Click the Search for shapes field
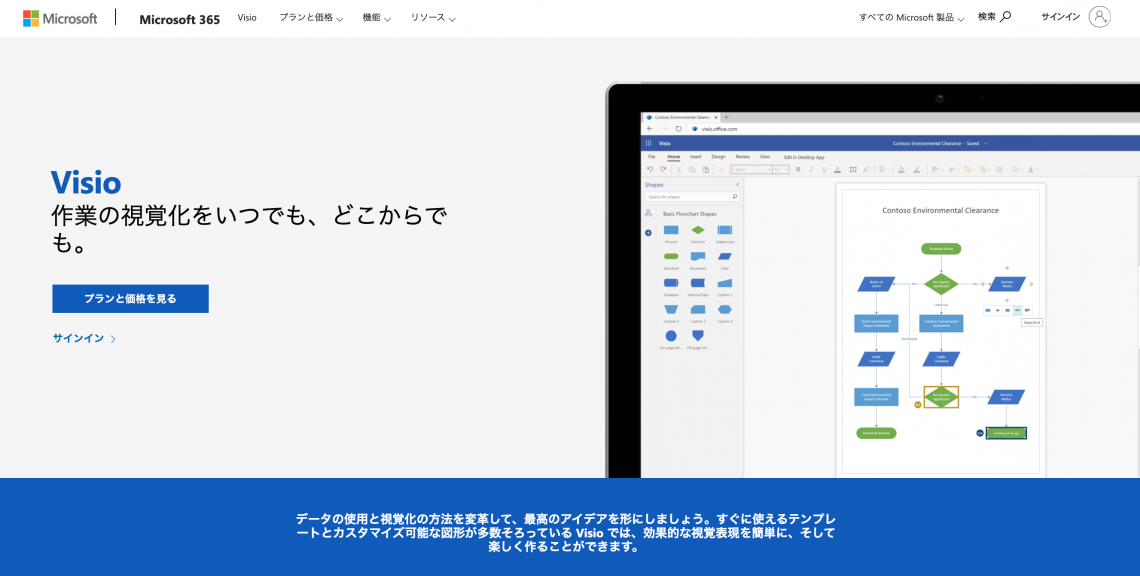 (x=687, y=197)
